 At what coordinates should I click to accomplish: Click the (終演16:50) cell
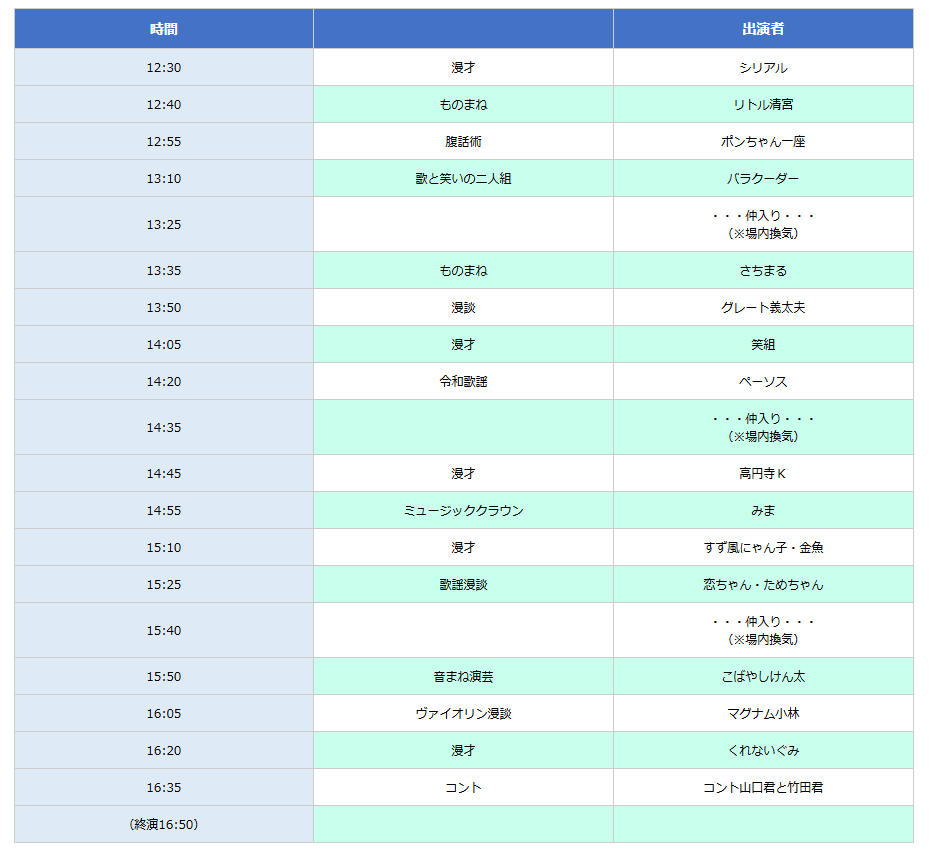(x=164, y=824)
